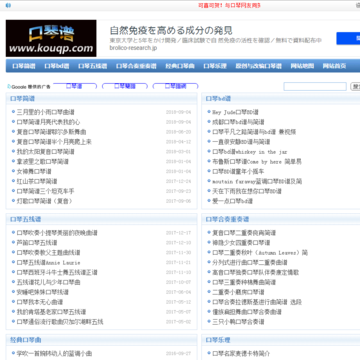Open the 口琴五线谱Annie Laurie link
The width and height of the screenshot is (360, 360).
coord(48,263)
